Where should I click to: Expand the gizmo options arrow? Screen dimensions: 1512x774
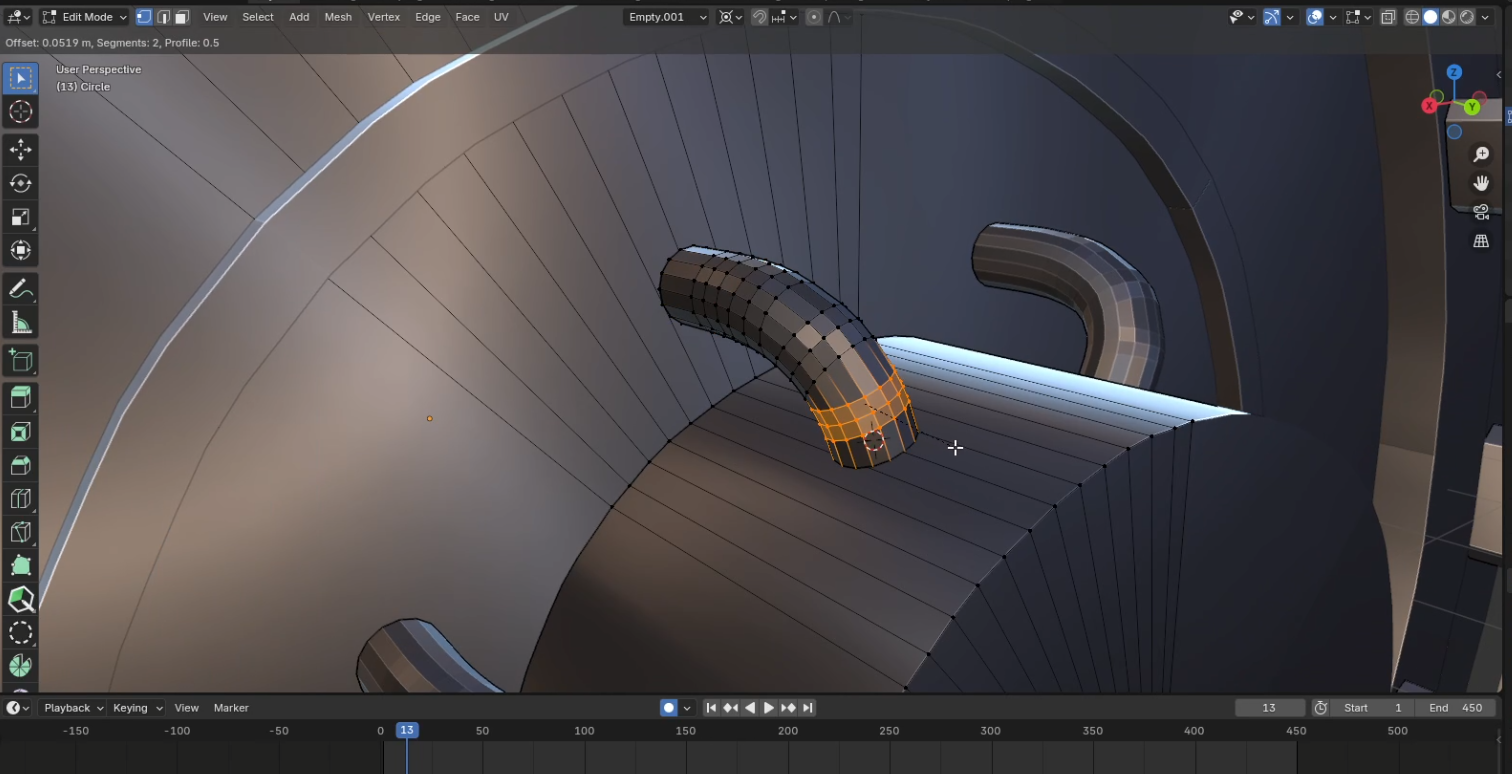point(1290,17)
